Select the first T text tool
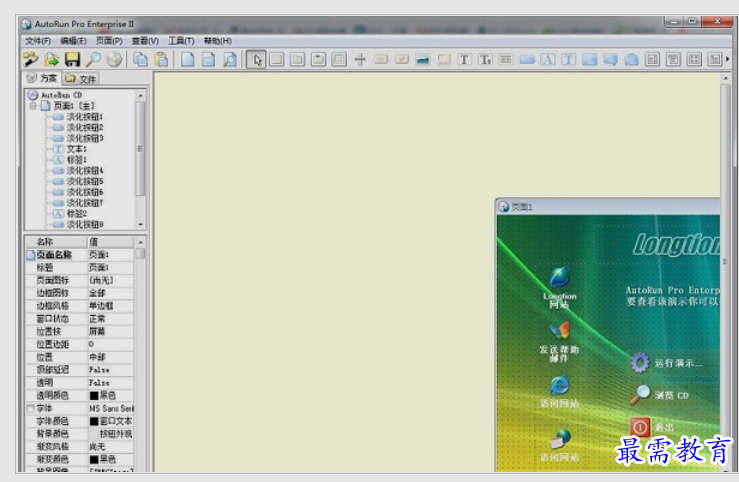This screenshot has height=482, width=739. pyautogui.click(x=464, y=60)
